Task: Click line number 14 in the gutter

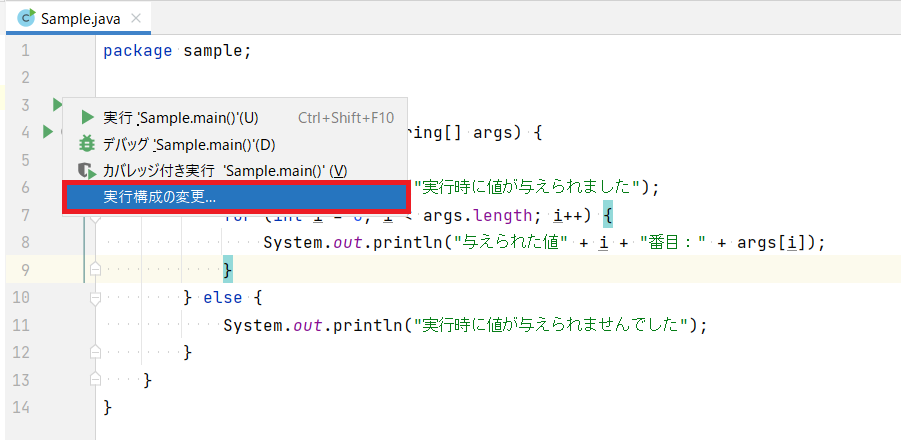Action: point(21,408)
